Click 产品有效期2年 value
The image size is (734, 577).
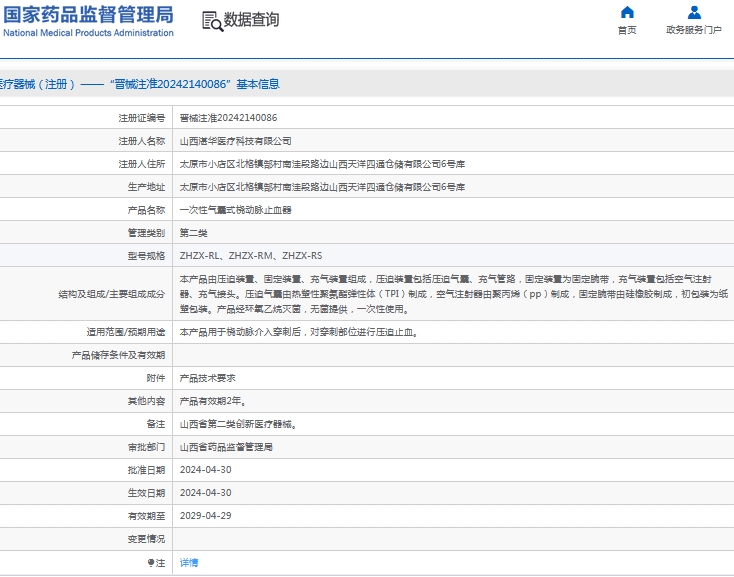211,401
